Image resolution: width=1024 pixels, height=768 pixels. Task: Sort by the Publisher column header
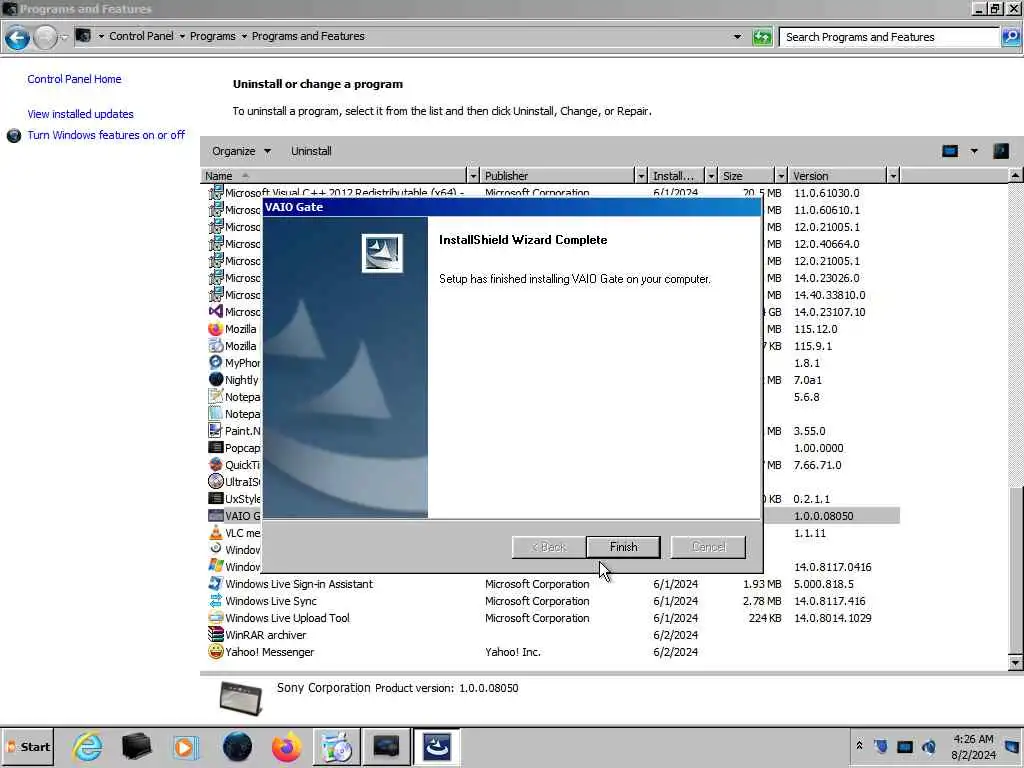click(557, 176)
